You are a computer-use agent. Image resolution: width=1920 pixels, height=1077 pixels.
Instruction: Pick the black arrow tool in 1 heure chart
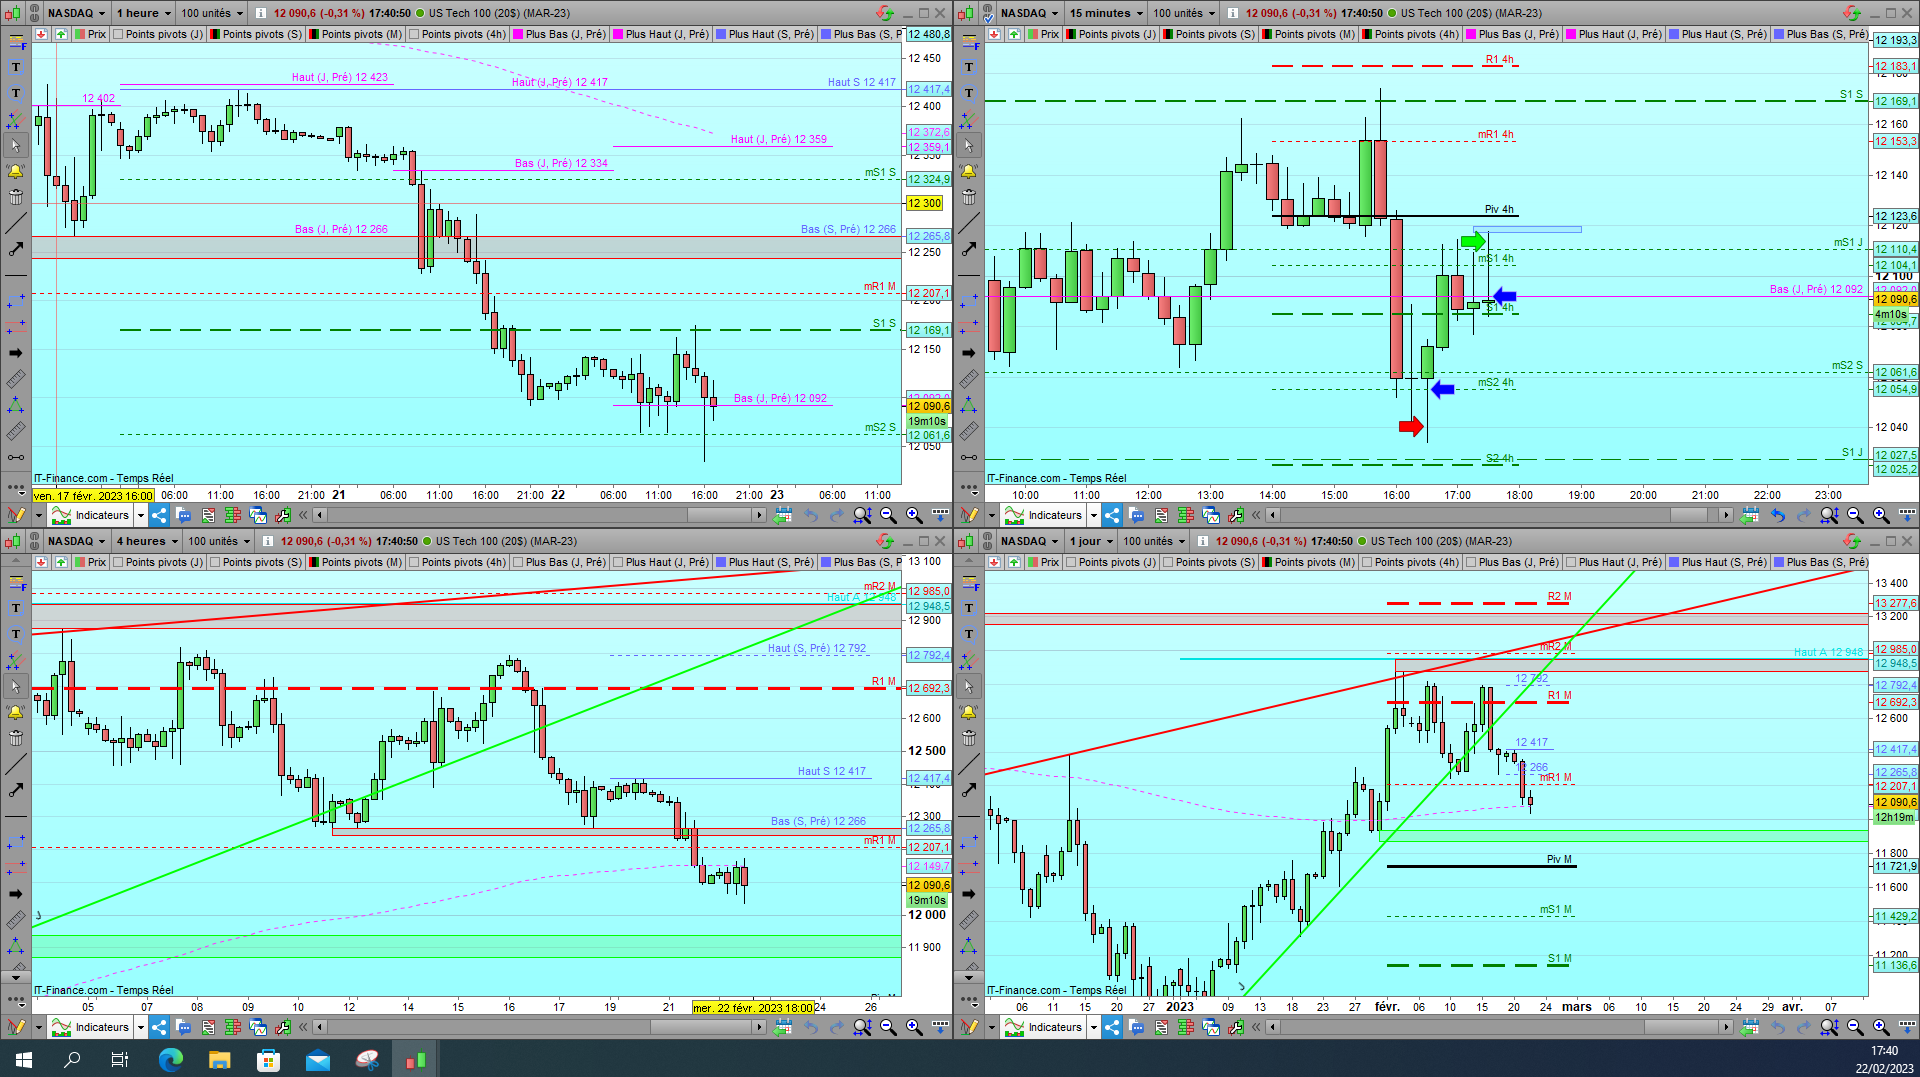(15, 353)
